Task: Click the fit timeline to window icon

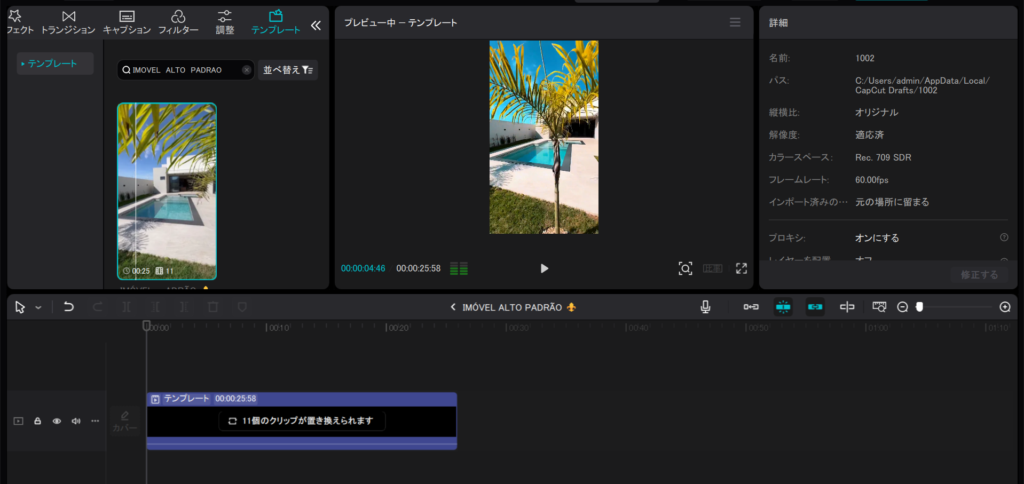Action: tap(880, 306)
